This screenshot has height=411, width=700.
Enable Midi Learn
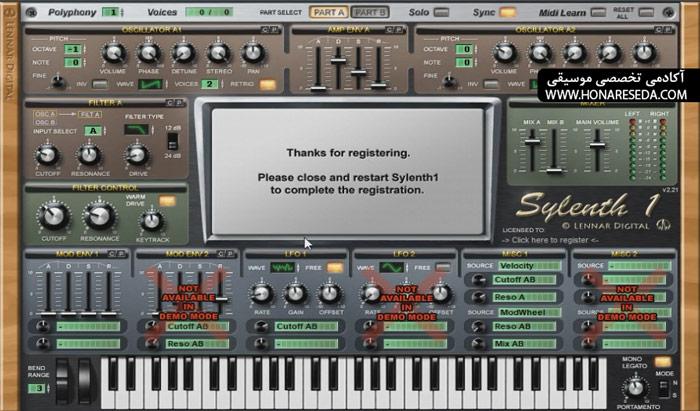598,12
